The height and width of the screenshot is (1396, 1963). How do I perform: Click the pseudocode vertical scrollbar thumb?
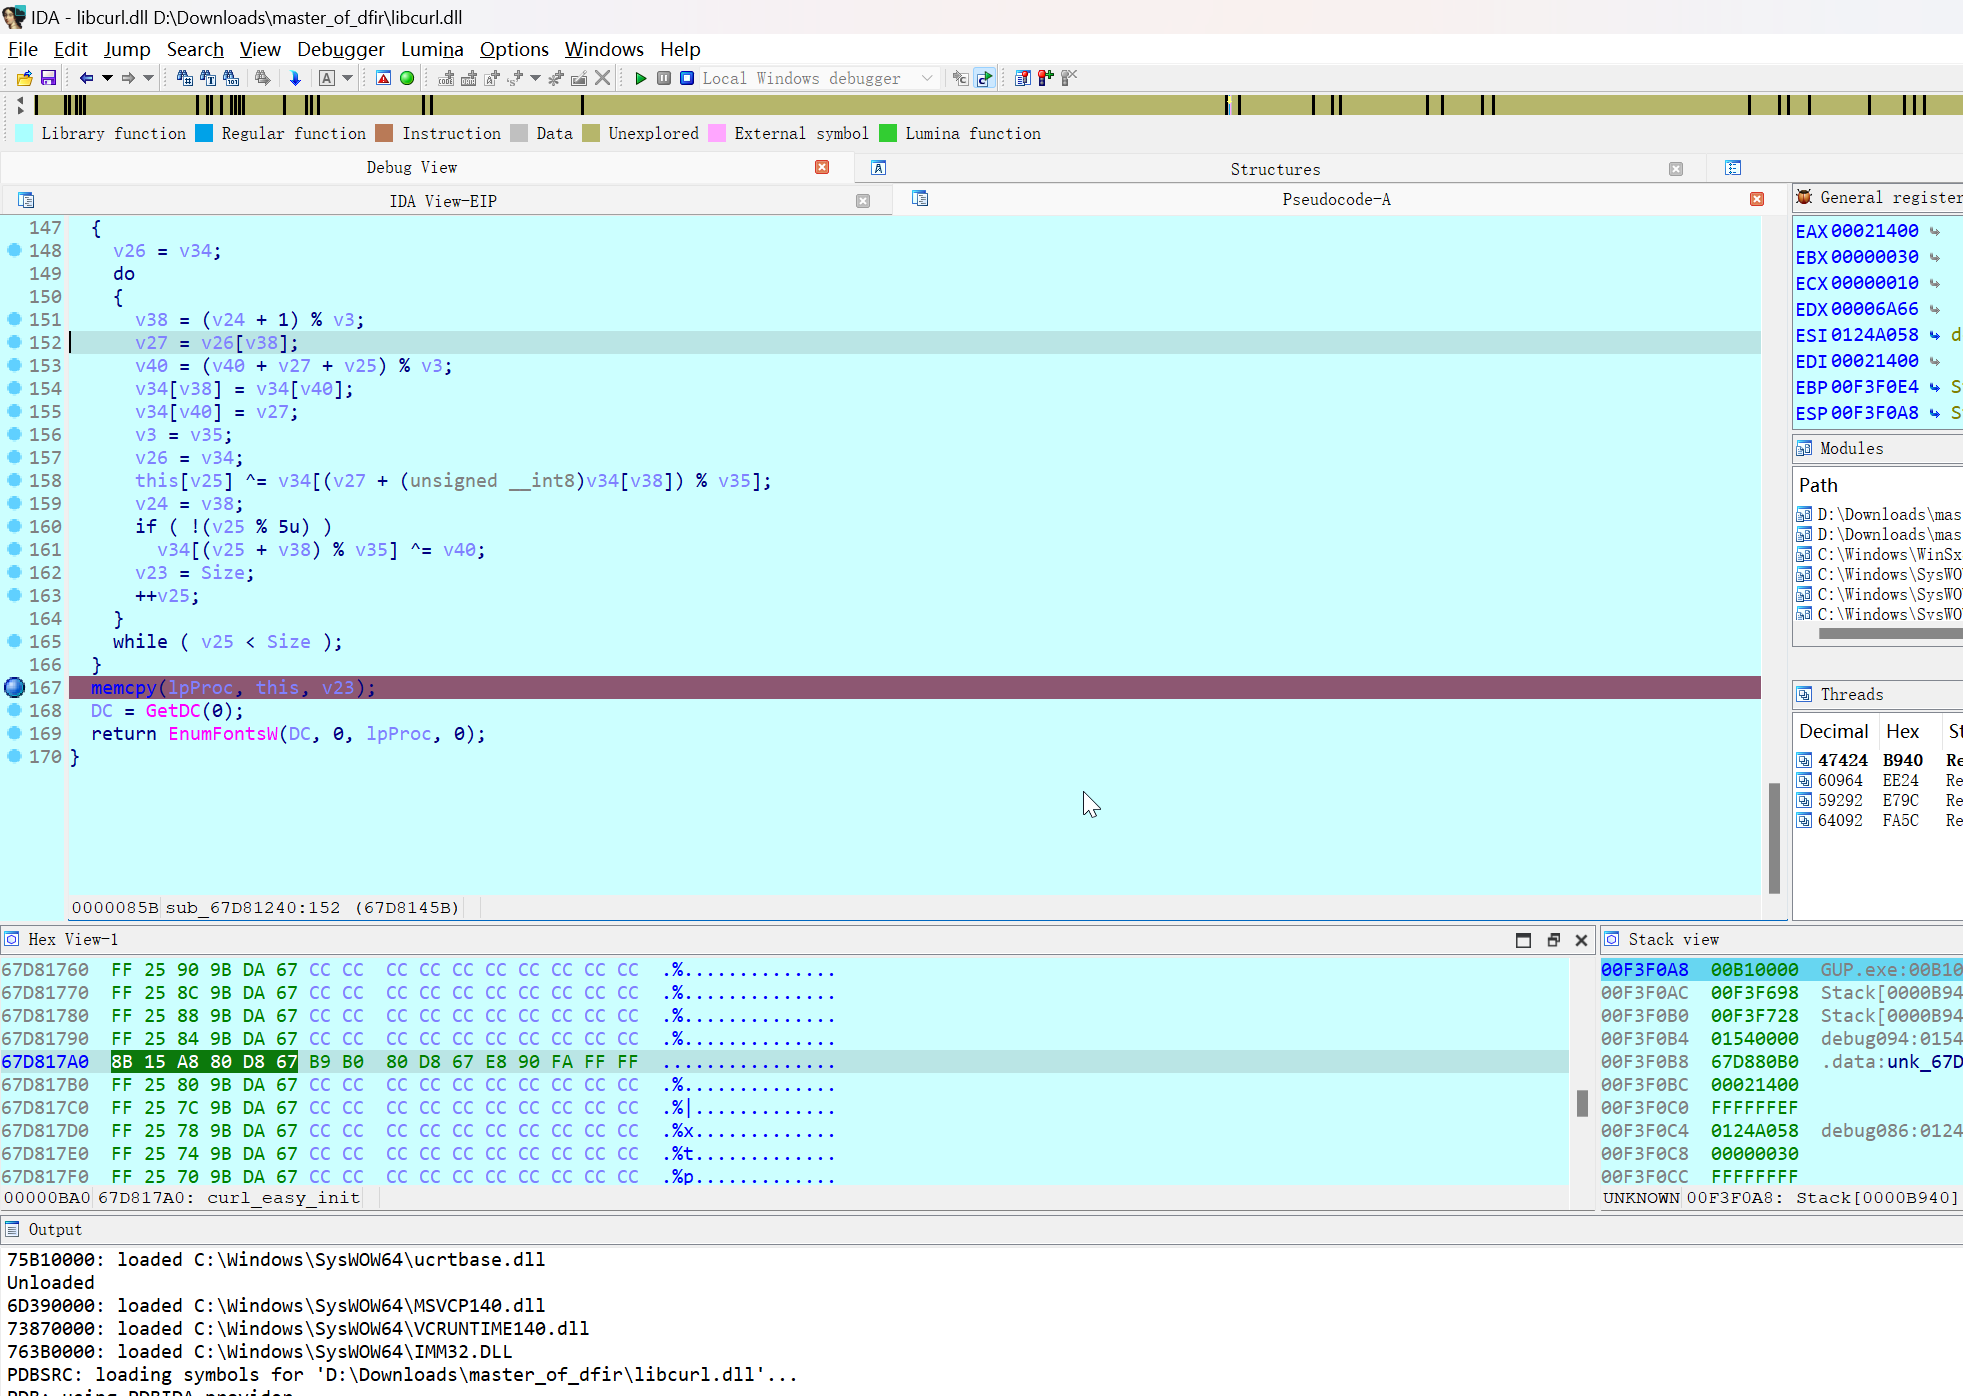click(x=1774, y=838)
